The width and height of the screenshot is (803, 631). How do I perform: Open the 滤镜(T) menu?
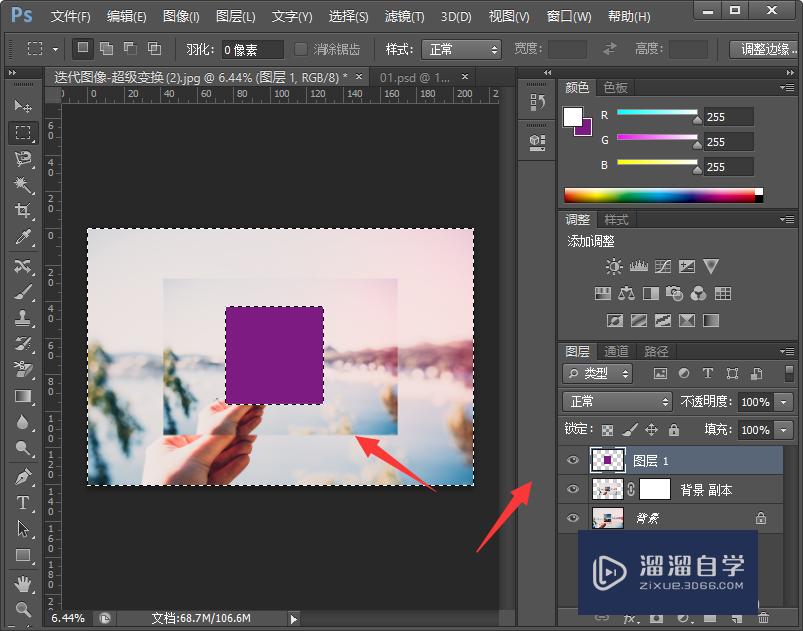(405, 16)
